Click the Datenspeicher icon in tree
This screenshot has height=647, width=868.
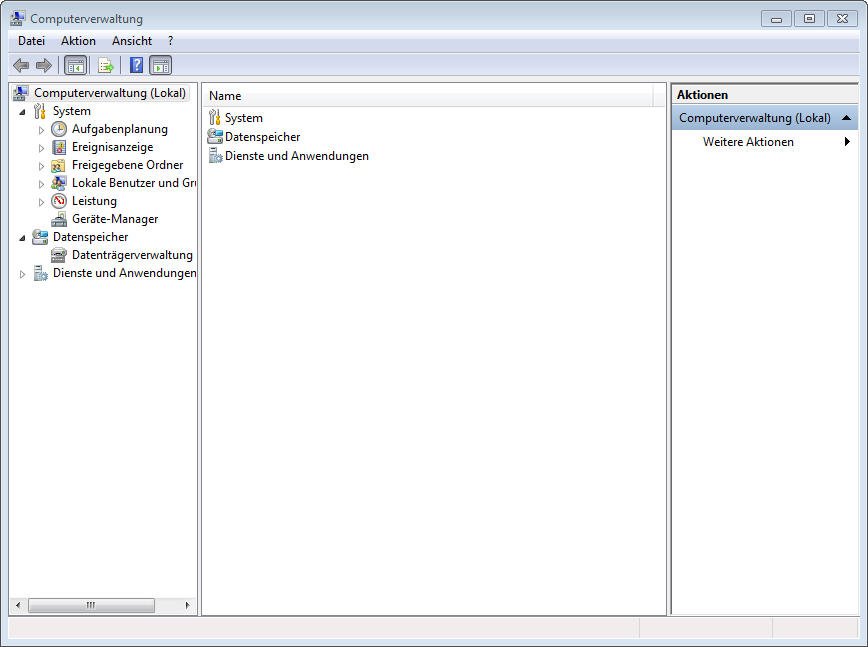click(x=40, y=237)
